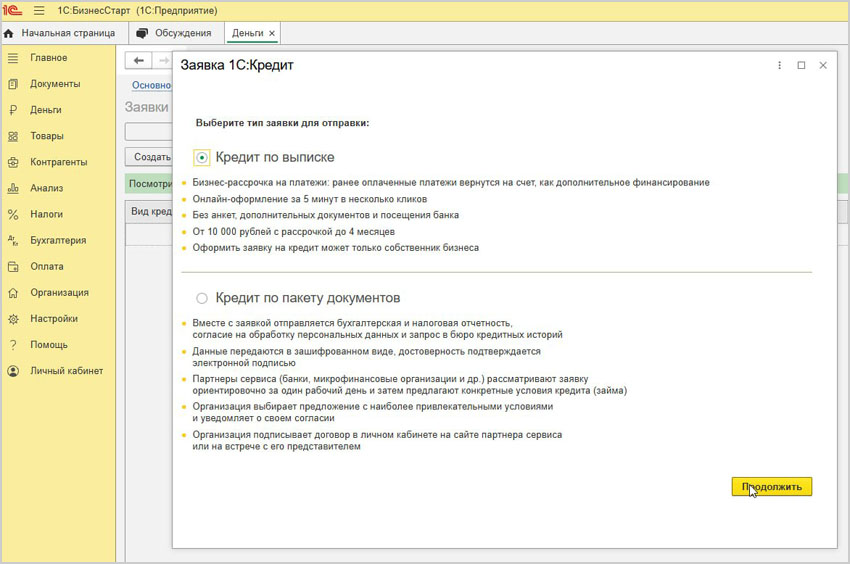
Task: Click the Настройки gear icon
Action: click(13, 319)
